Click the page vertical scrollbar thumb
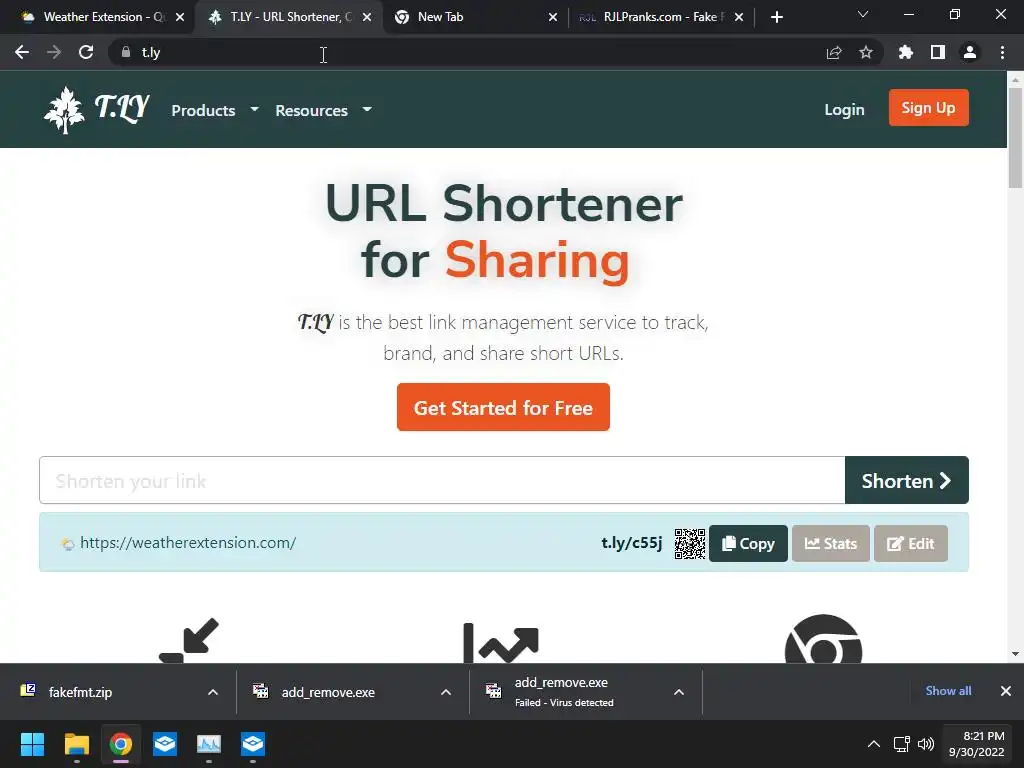This screenshot has width=1024, height=768. [x=1015, y=137]
